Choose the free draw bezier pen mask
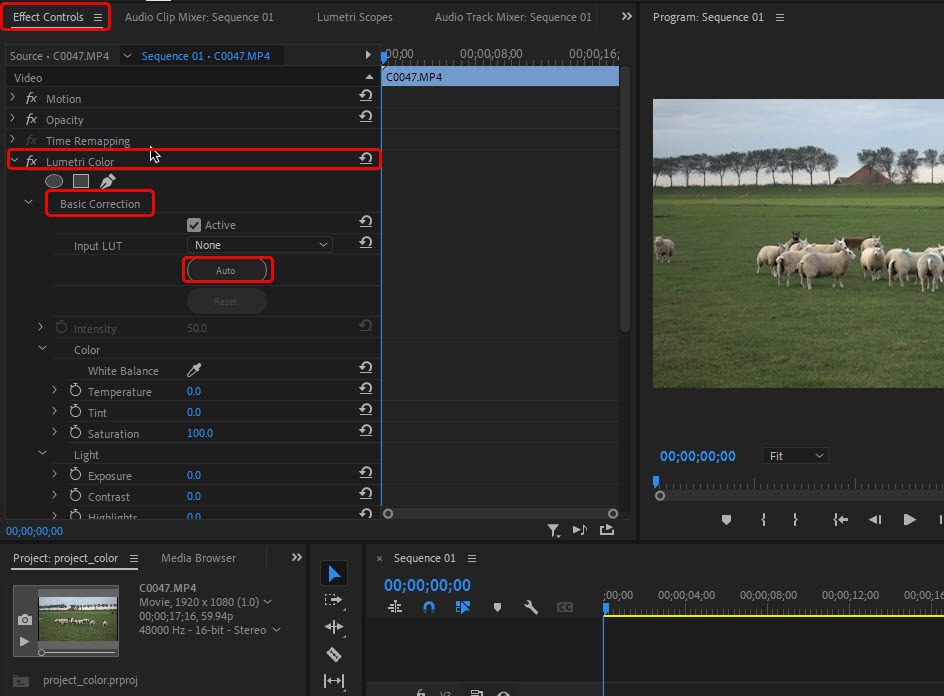 [x=107, y=181]
